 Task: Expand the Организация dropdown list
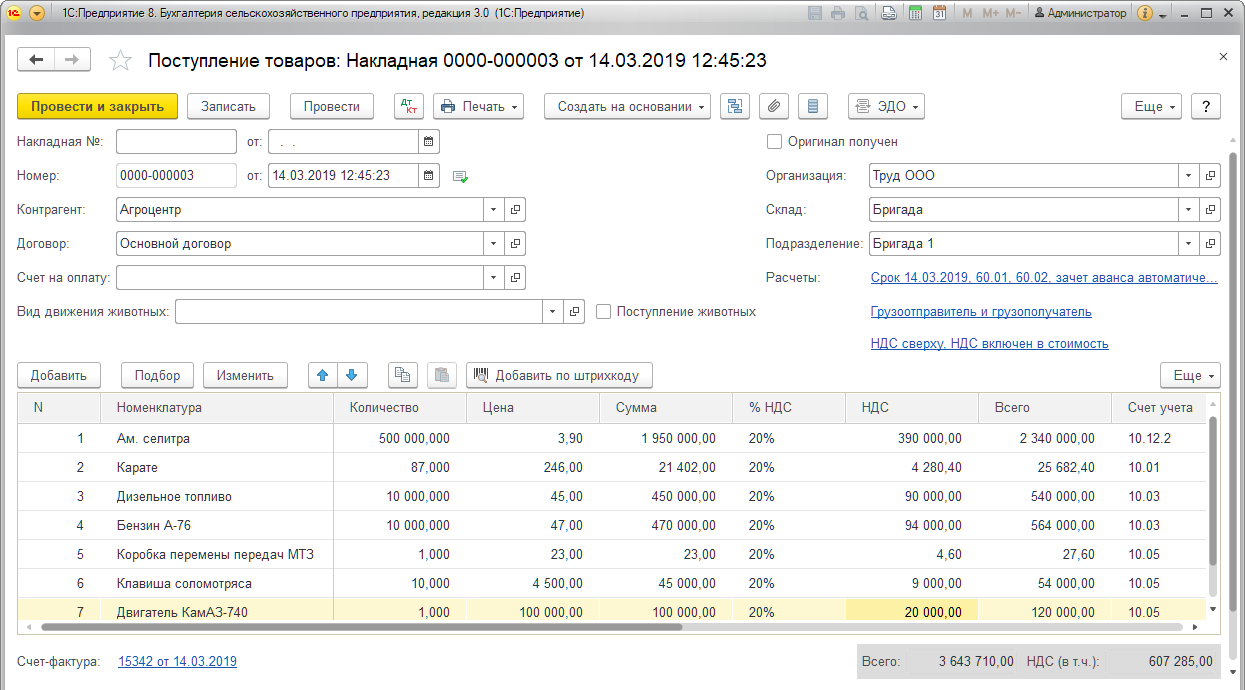tap(1189, 176)
